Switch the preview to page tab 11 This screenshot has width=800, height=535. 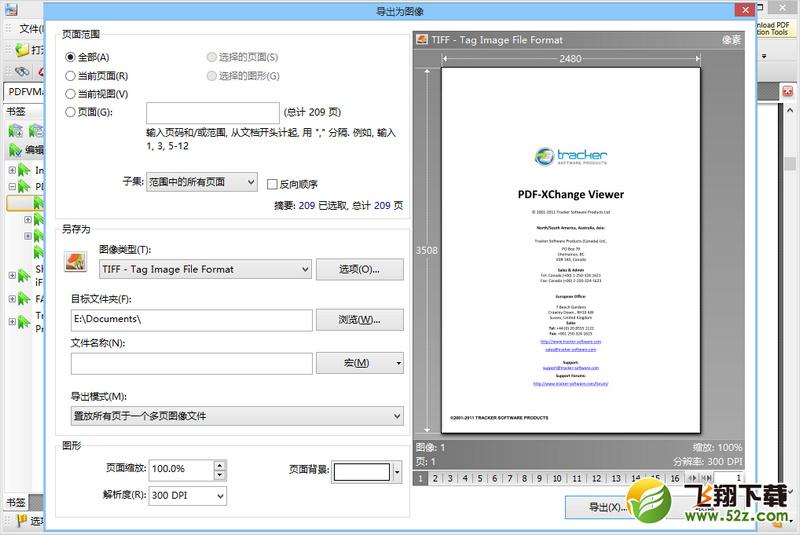click(577, 478)
